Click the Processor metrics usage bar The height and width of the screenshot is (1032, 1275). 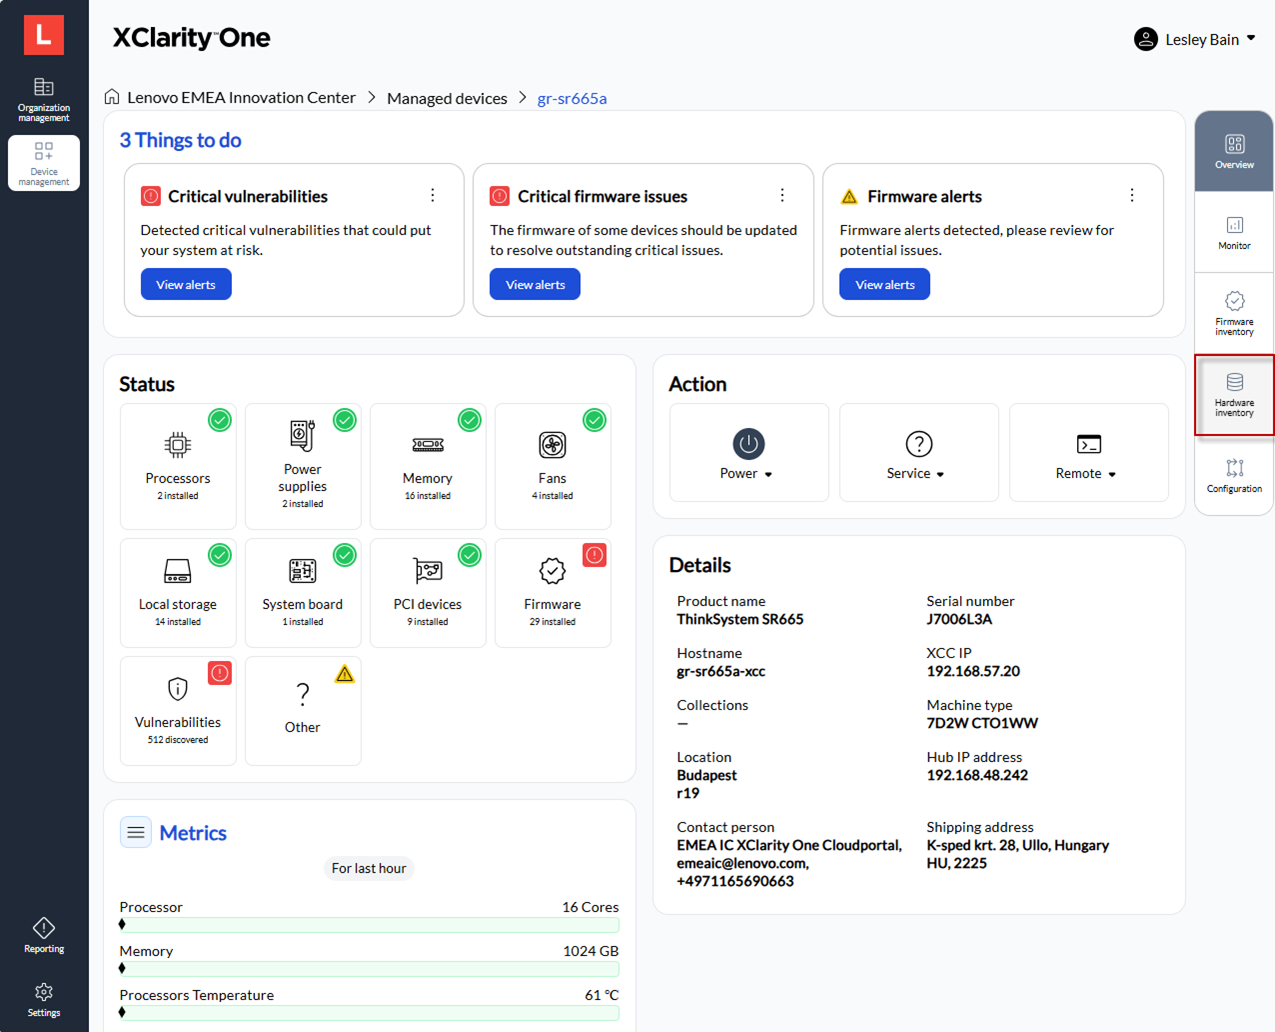(369, 925)
